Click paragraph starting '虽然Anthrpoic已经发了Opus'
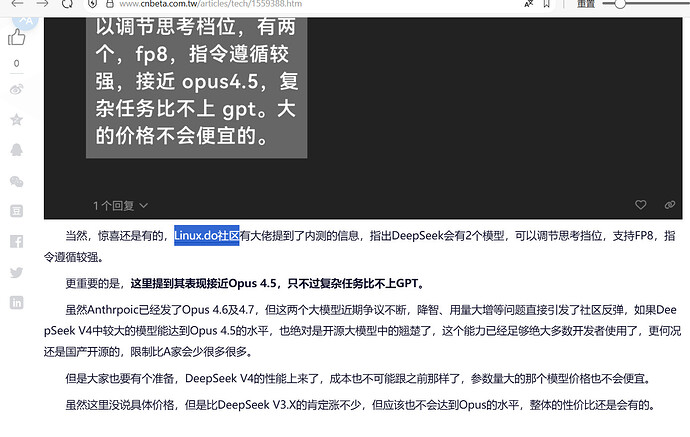 362,331
